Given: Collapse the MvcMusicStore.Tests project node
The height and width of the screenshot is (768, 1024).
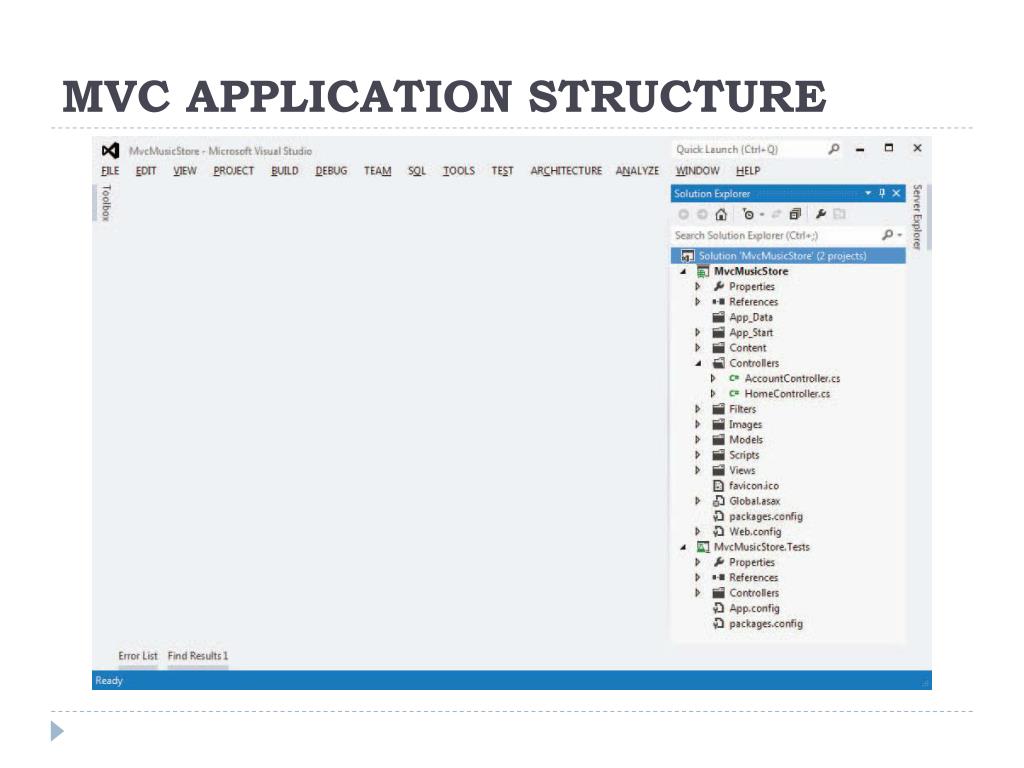Looking at the screenshot, I should click(683, 547).
